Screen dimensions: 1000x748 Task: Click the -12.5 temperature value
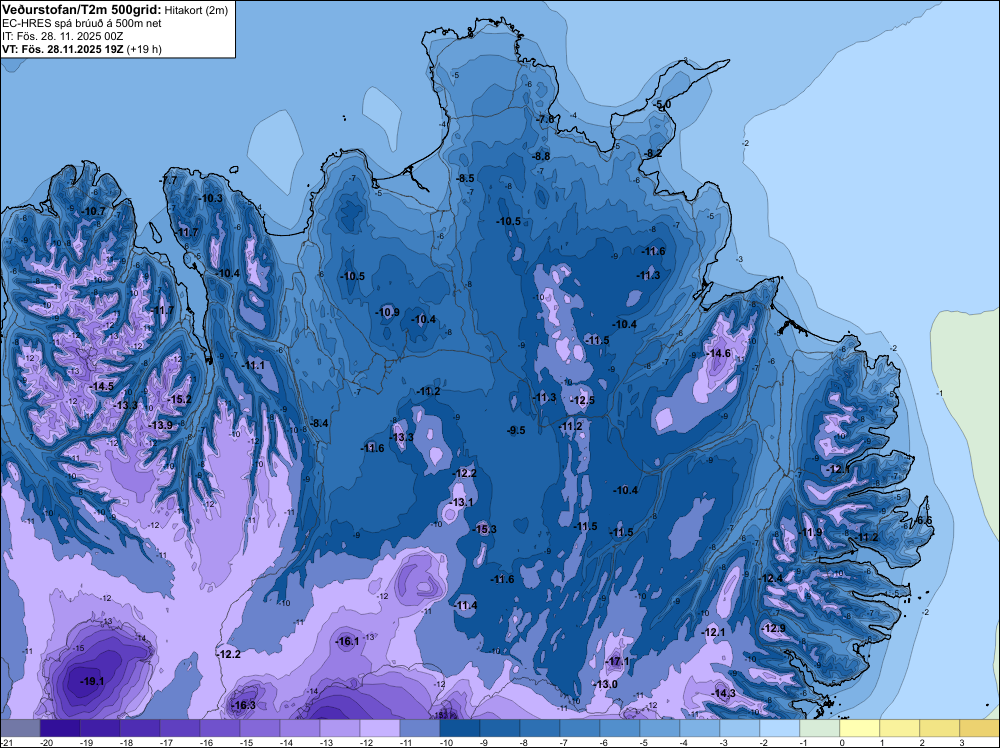582,400
